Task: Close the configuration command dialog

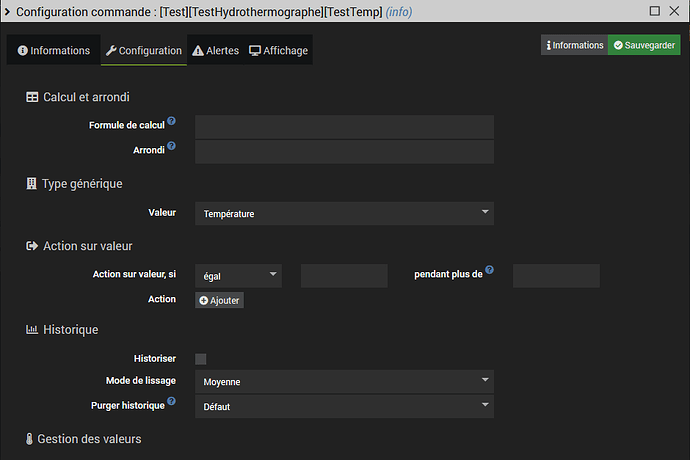Action: [x=675, y=12]
